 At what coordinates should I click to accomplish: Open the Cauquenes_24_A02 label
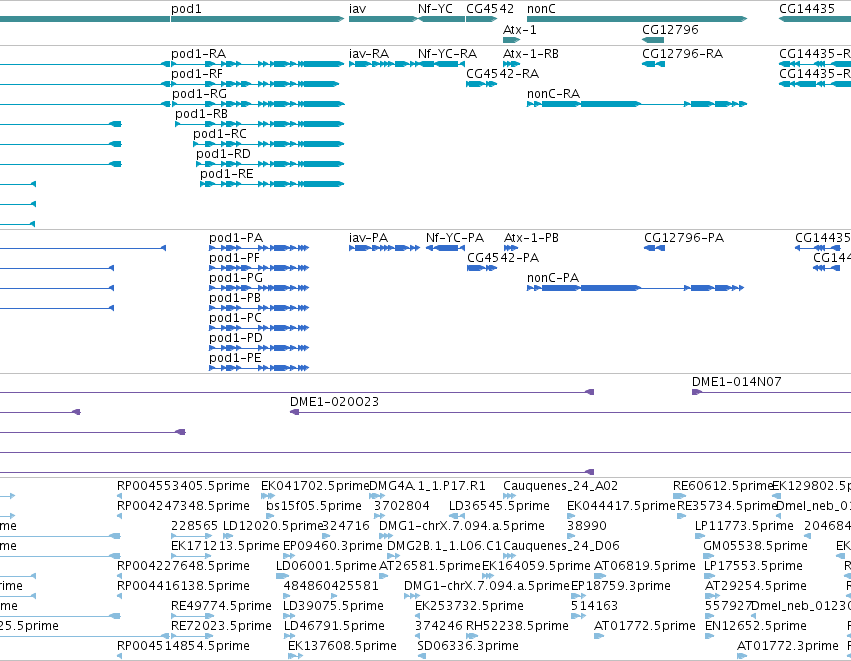(x=561, y=486)
